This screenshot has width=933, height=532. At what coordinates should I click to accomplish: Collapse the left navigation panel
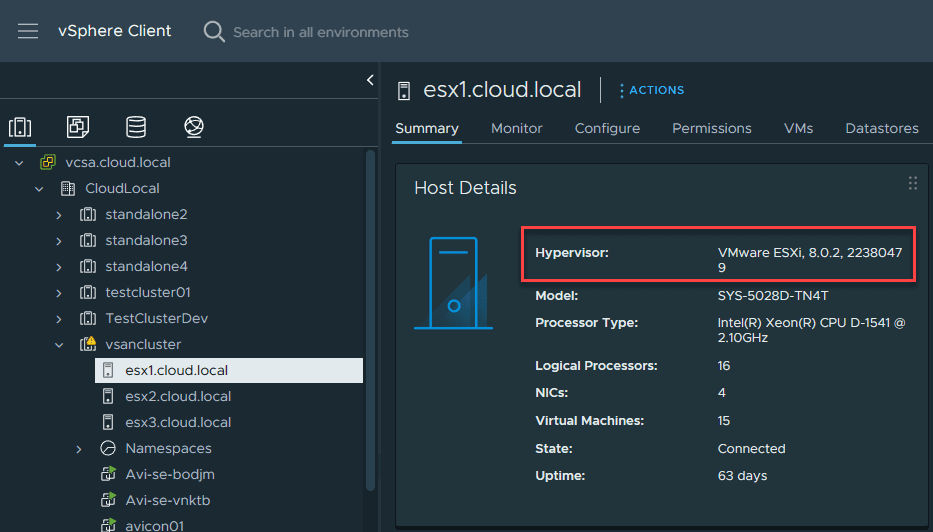tap(369, 80)
